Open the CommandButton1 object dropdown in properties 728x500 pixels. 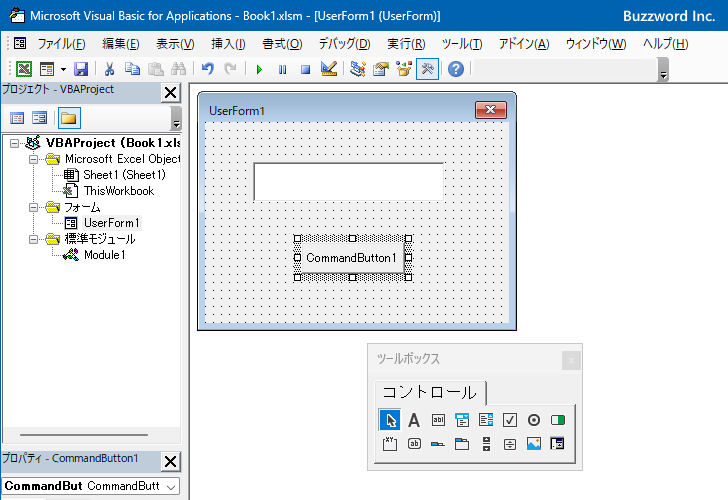tap(171, 487)
